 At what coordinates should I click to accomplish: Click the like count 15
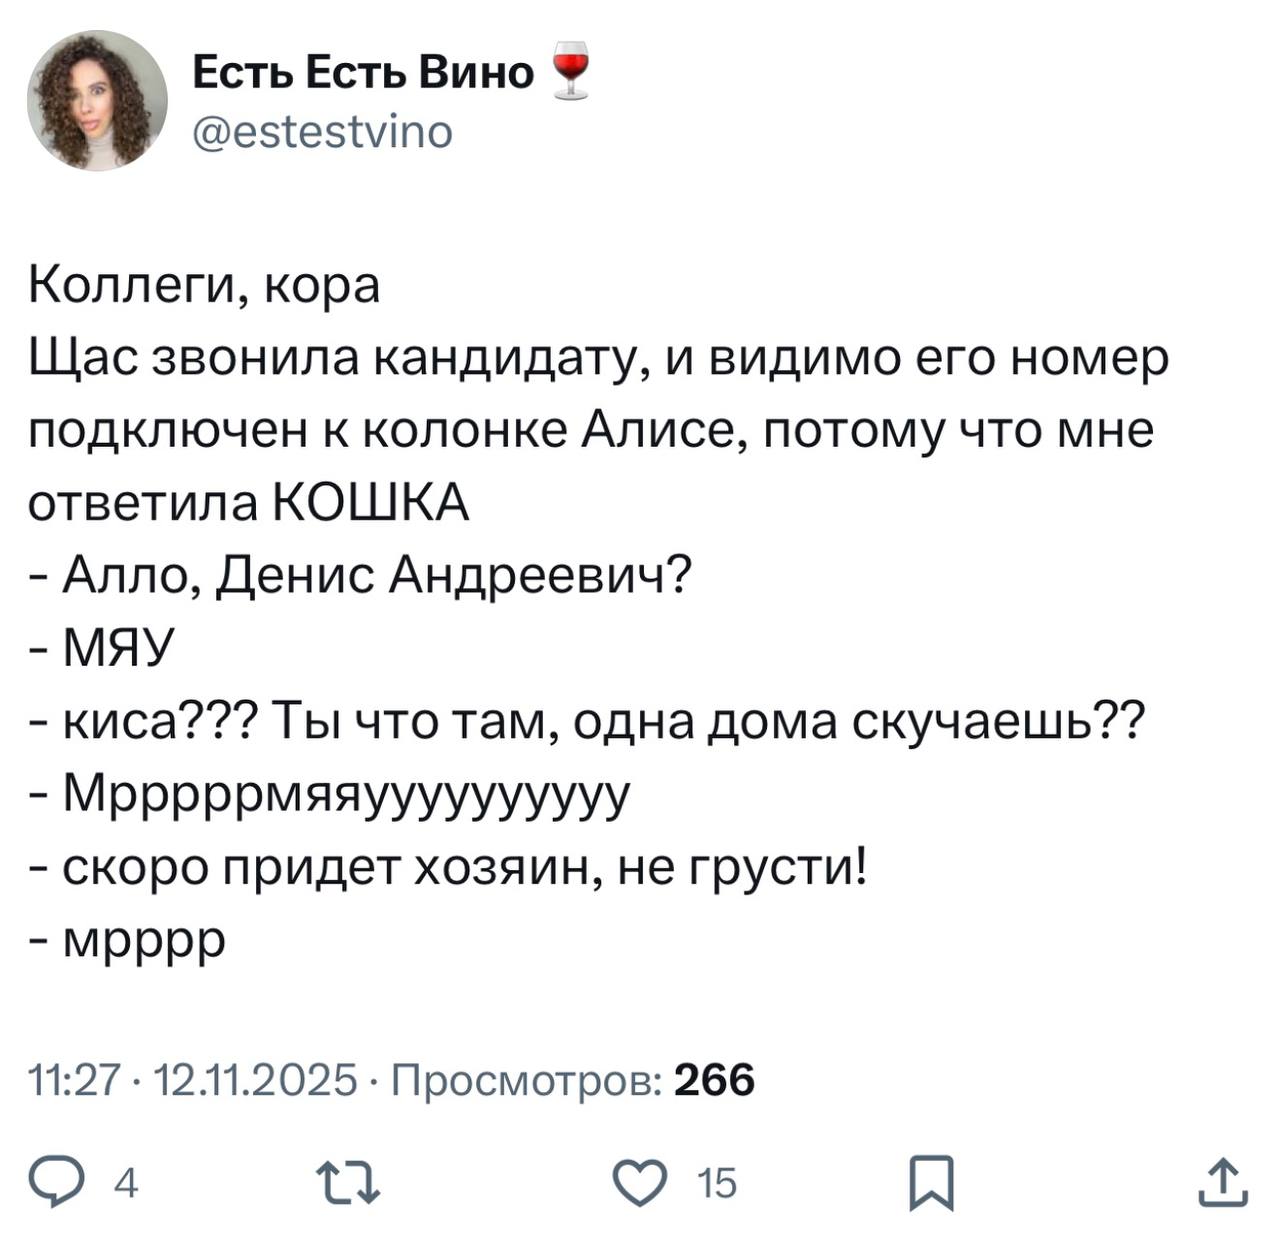717,1185
